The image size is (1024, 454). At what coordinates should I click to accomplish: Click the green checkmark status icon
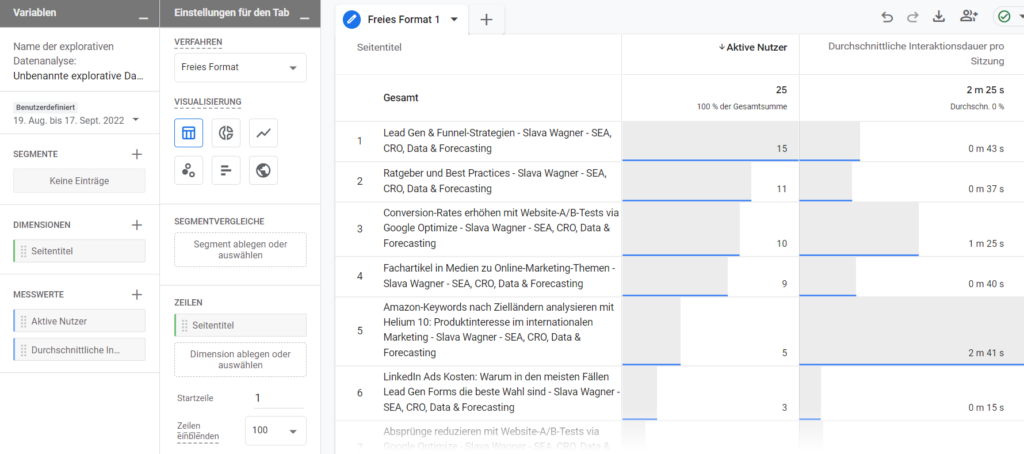[x=1004, y=18]
